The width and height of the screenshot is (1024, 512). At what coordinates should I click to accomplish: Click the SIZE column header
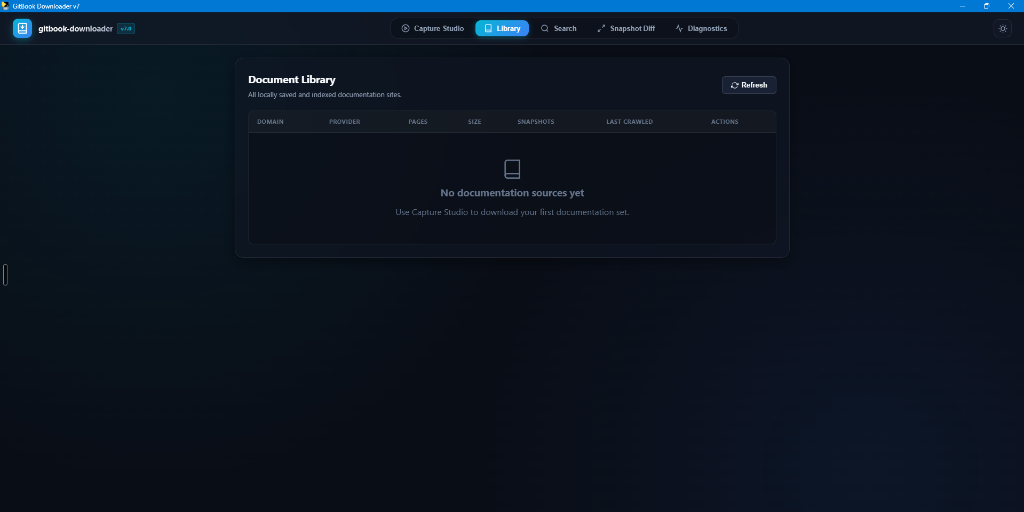(x=475, y=122)
